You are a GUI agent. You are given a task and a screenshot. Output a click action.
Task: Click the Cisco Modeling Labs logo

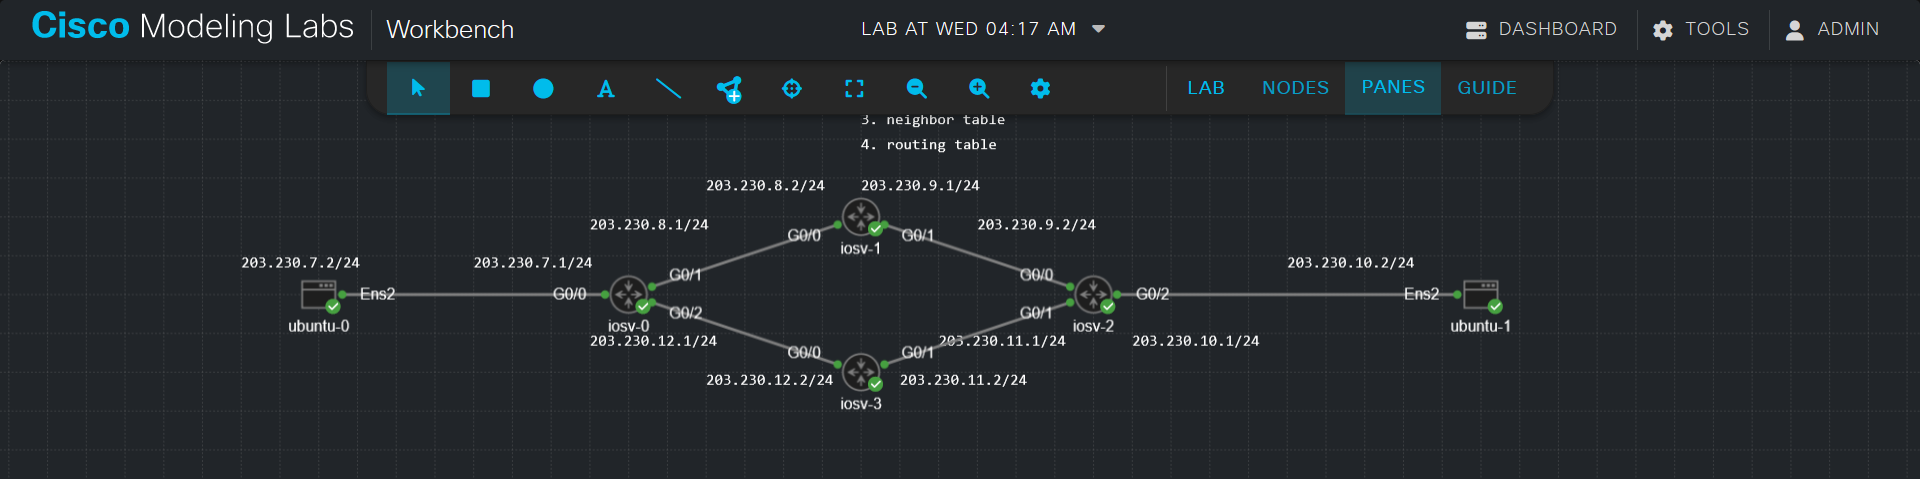[192, 26]
